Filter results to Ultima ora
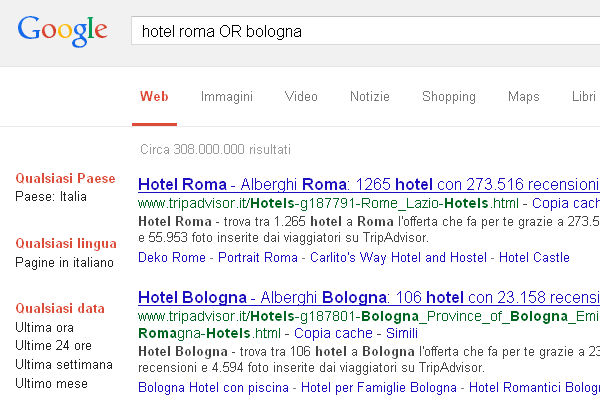This screenshot has height=410, width=600. [x=44, y=327]
